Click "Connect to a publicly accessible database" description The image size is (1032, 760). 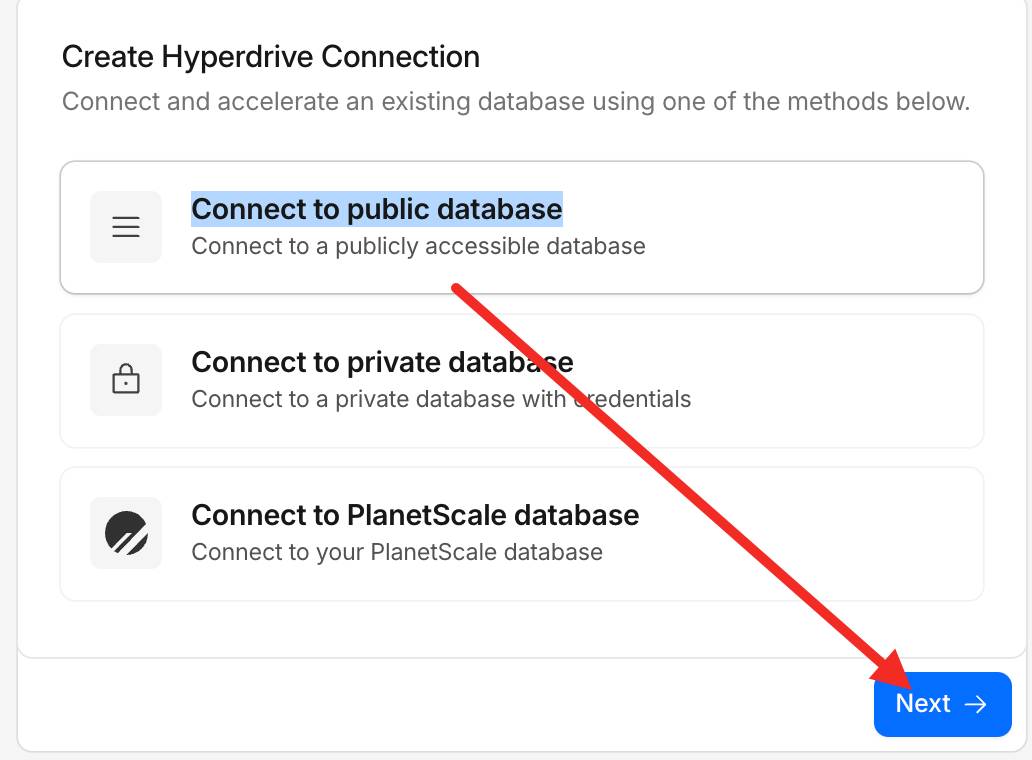pos(418,246)
